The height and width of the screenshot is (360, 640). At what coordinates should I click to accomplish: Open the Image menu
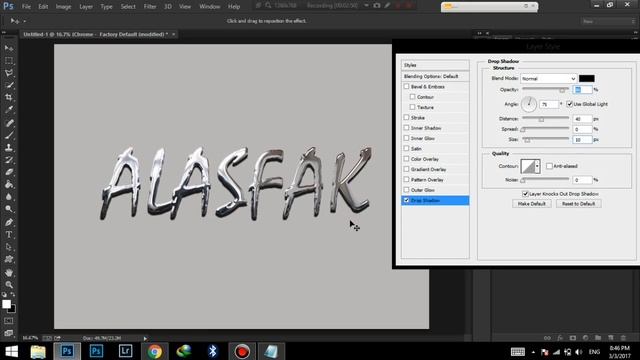pos(63,7)
